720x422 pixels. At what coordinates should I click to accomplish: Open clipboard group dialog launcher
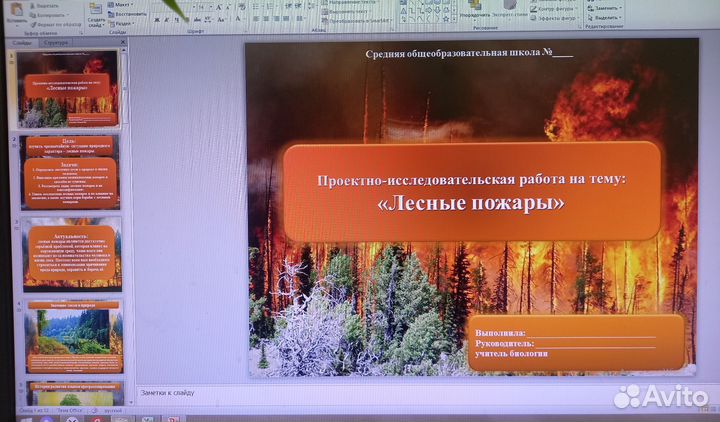(x=81, y=33)
